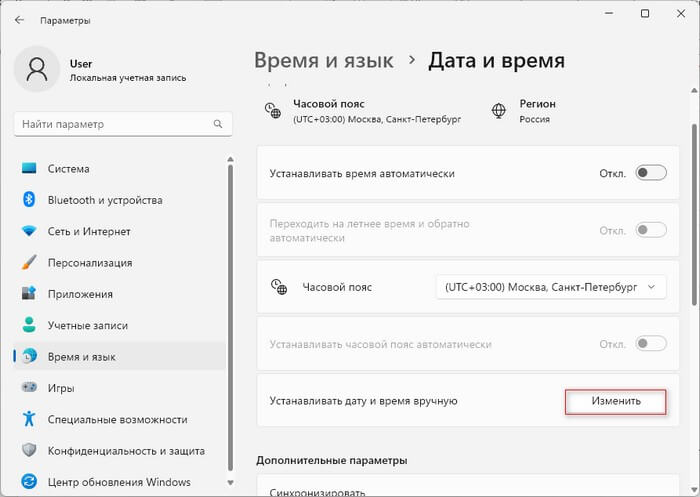Click the Wi-Fi icon for Сеть и Интернет
Image resolution: width=700 pixels, height=497 pixels.
29,231
